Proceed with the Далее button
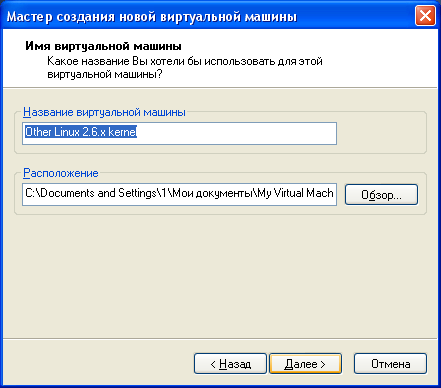Image resolution: width=441 pixels, height=388 pixels. tap(305, 364)
